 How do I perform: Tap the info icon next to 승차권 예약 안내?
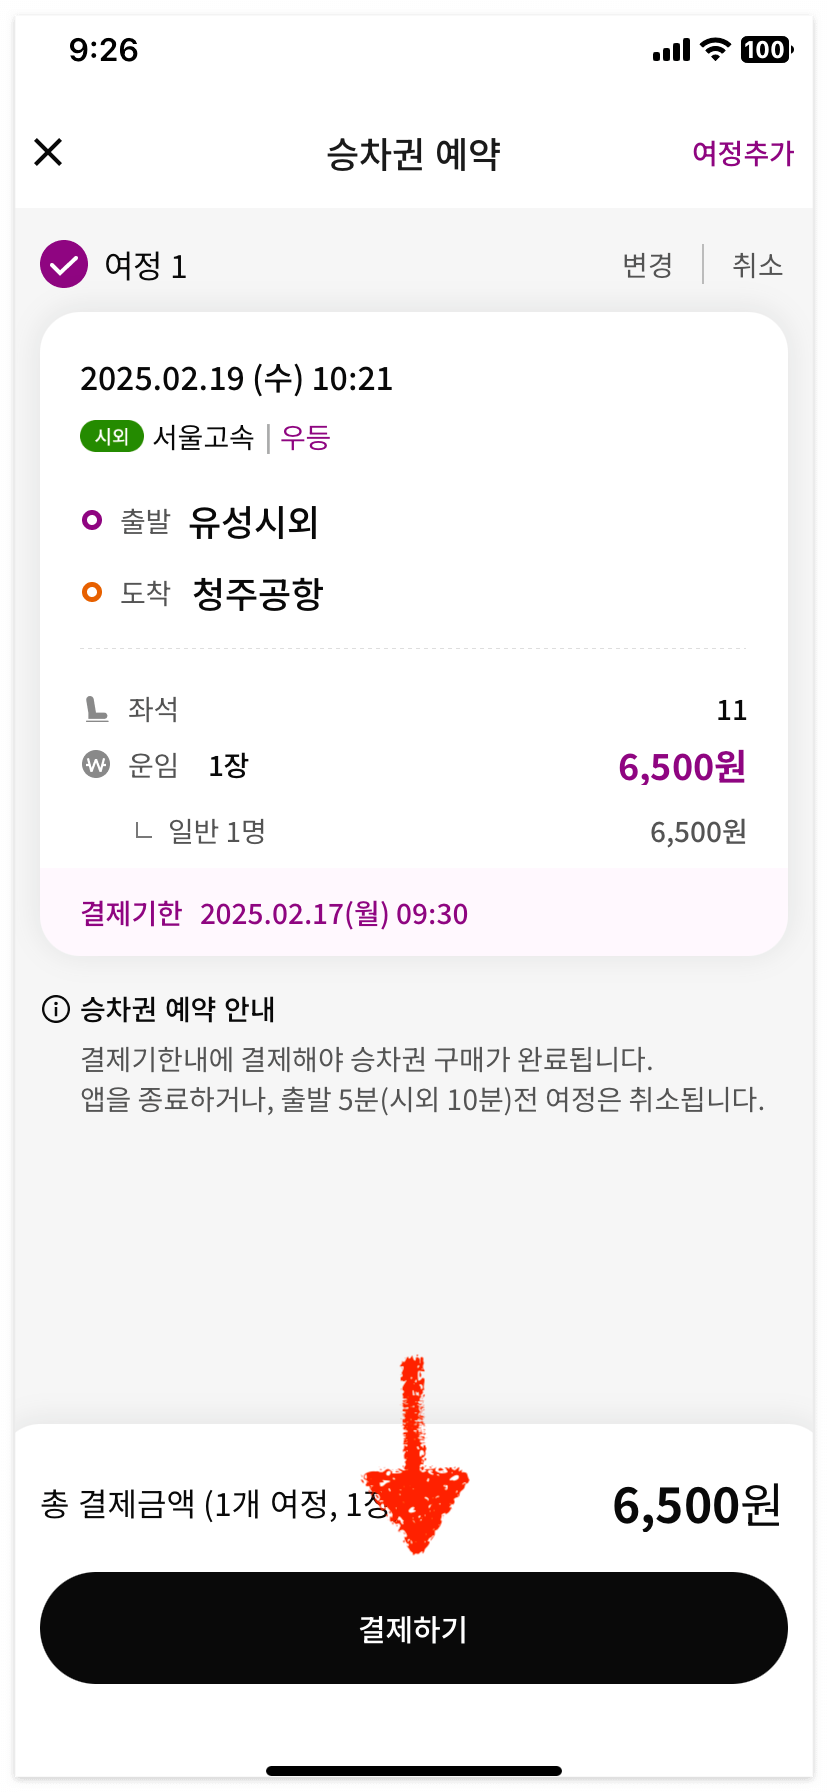tap(56, 1009)
